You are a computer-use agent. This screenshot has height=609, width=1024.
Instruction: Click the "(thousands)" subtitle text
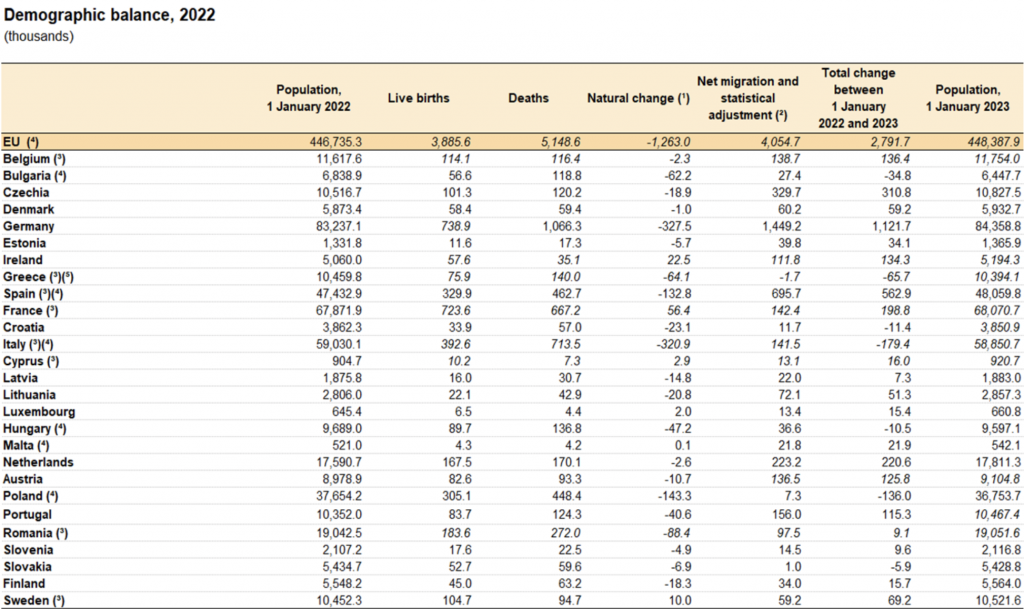(x=38, y=37)
